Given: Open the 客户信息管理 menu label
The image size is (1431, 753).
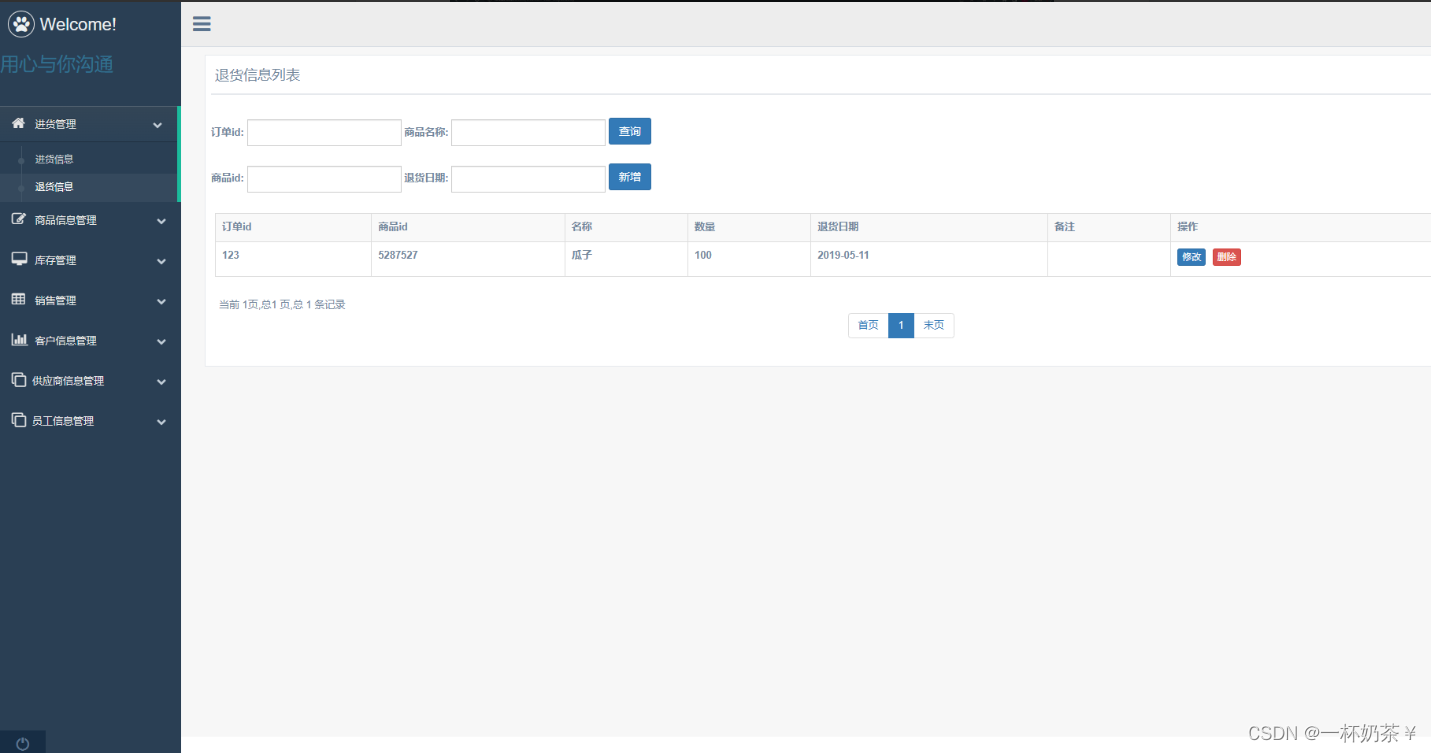Looking at the screenshot, I should point(65,341).
